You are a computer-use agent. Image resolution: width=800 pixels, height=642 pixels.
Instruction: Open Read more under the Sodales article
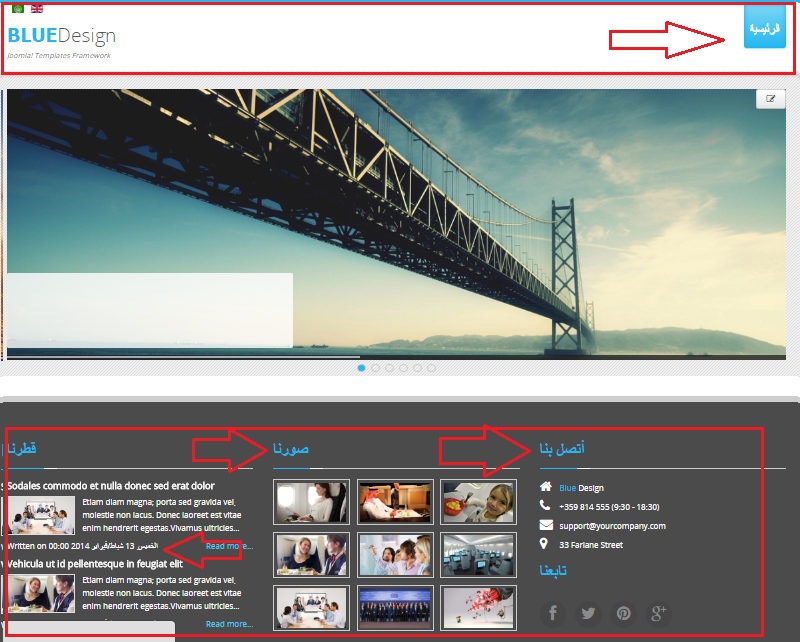click(x=229, y=546)
